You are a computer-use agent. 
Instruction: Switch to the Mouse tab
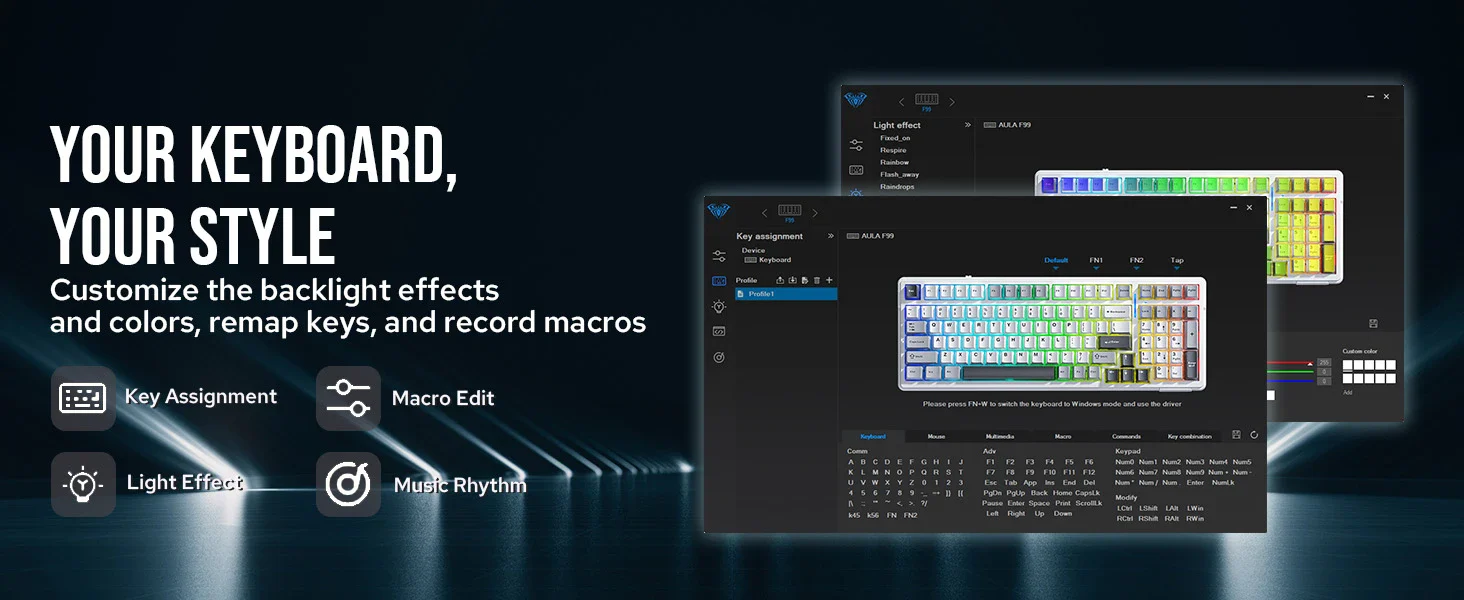[936, 437]
